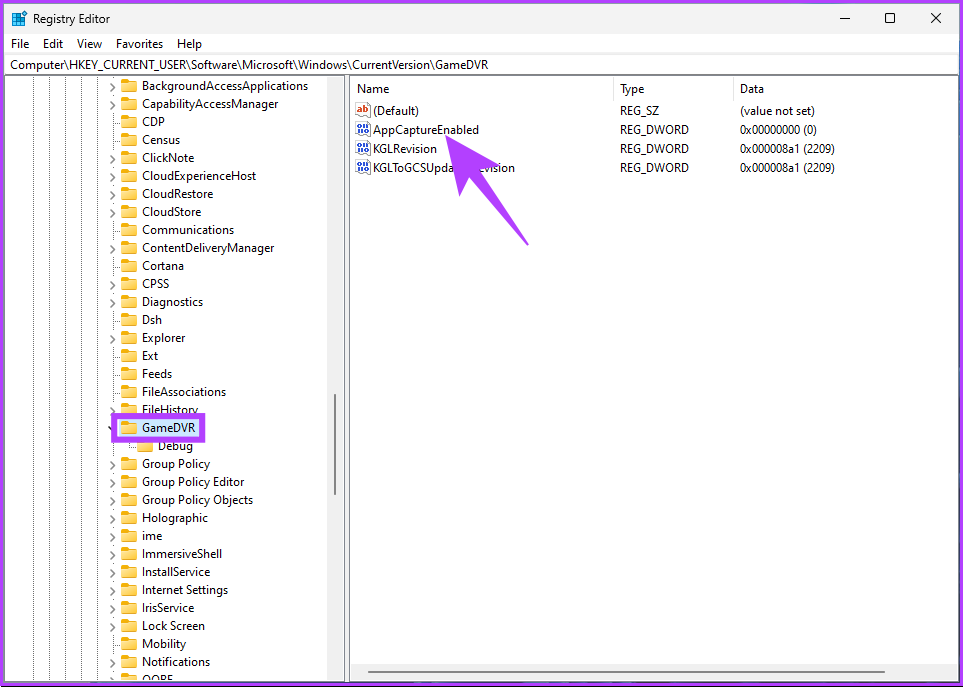This screenshot has height=687, width=963.
Task: Click the horizontal scrollbar in values pane
Action: [x=625, y=672]
